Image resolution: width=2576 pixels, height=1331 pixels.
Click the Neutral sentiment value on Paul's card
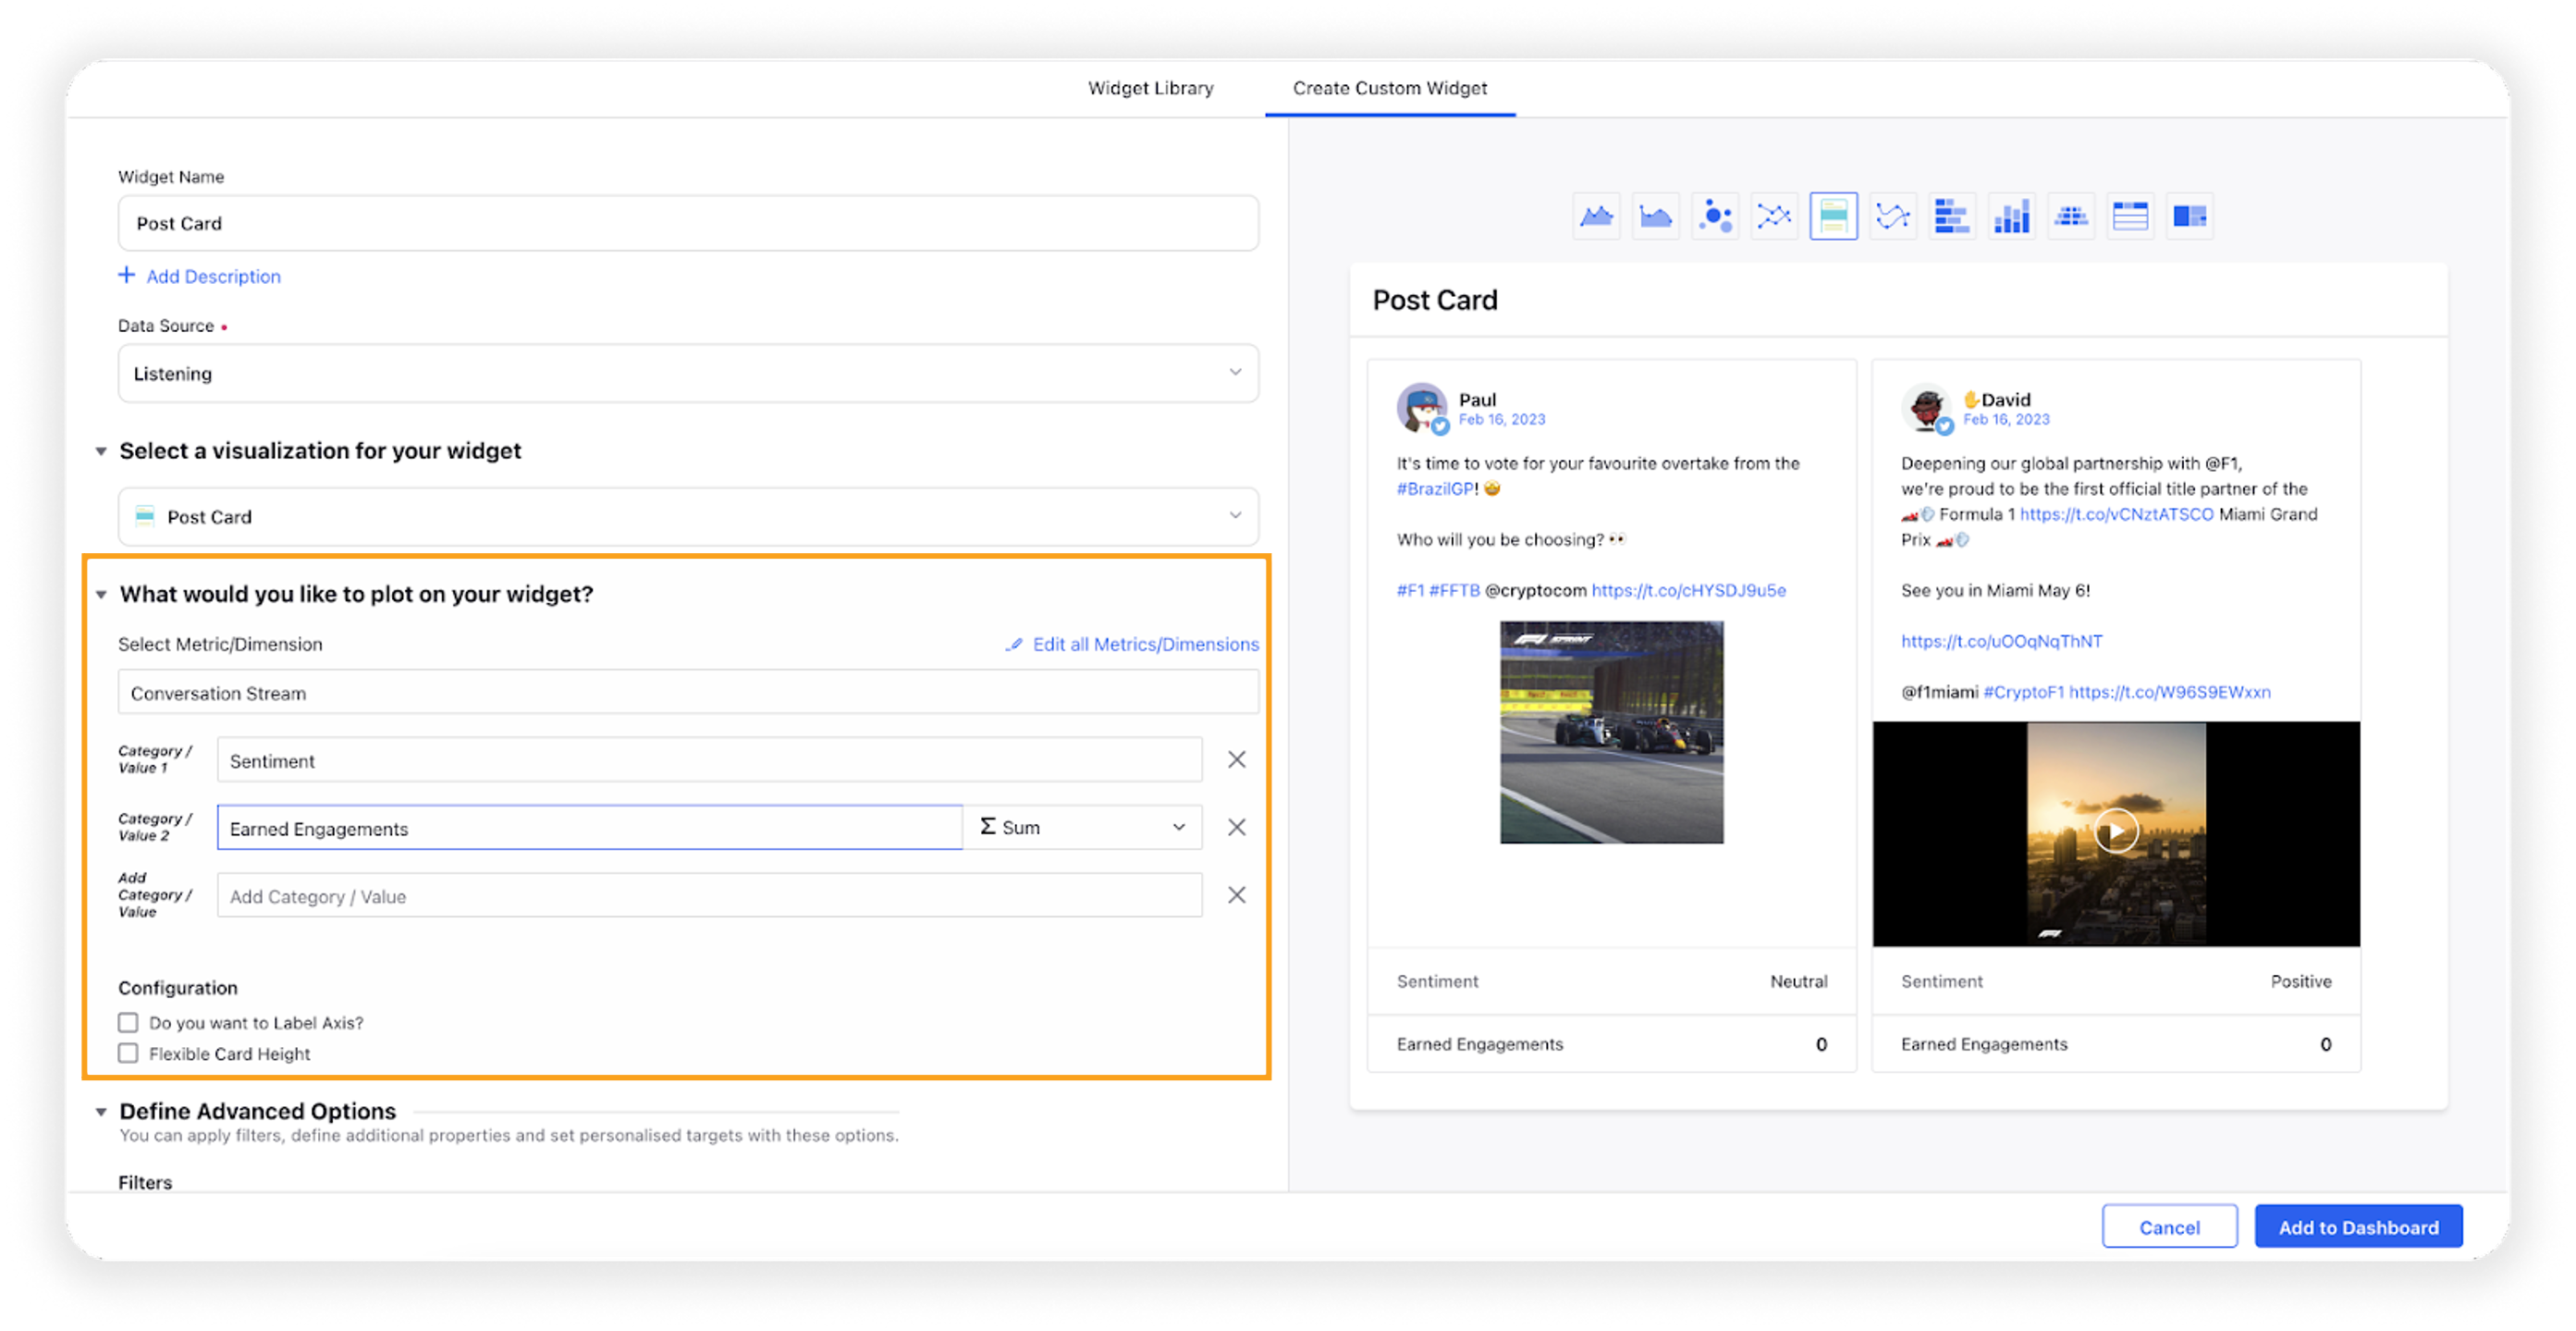(x=1798, y=983)
